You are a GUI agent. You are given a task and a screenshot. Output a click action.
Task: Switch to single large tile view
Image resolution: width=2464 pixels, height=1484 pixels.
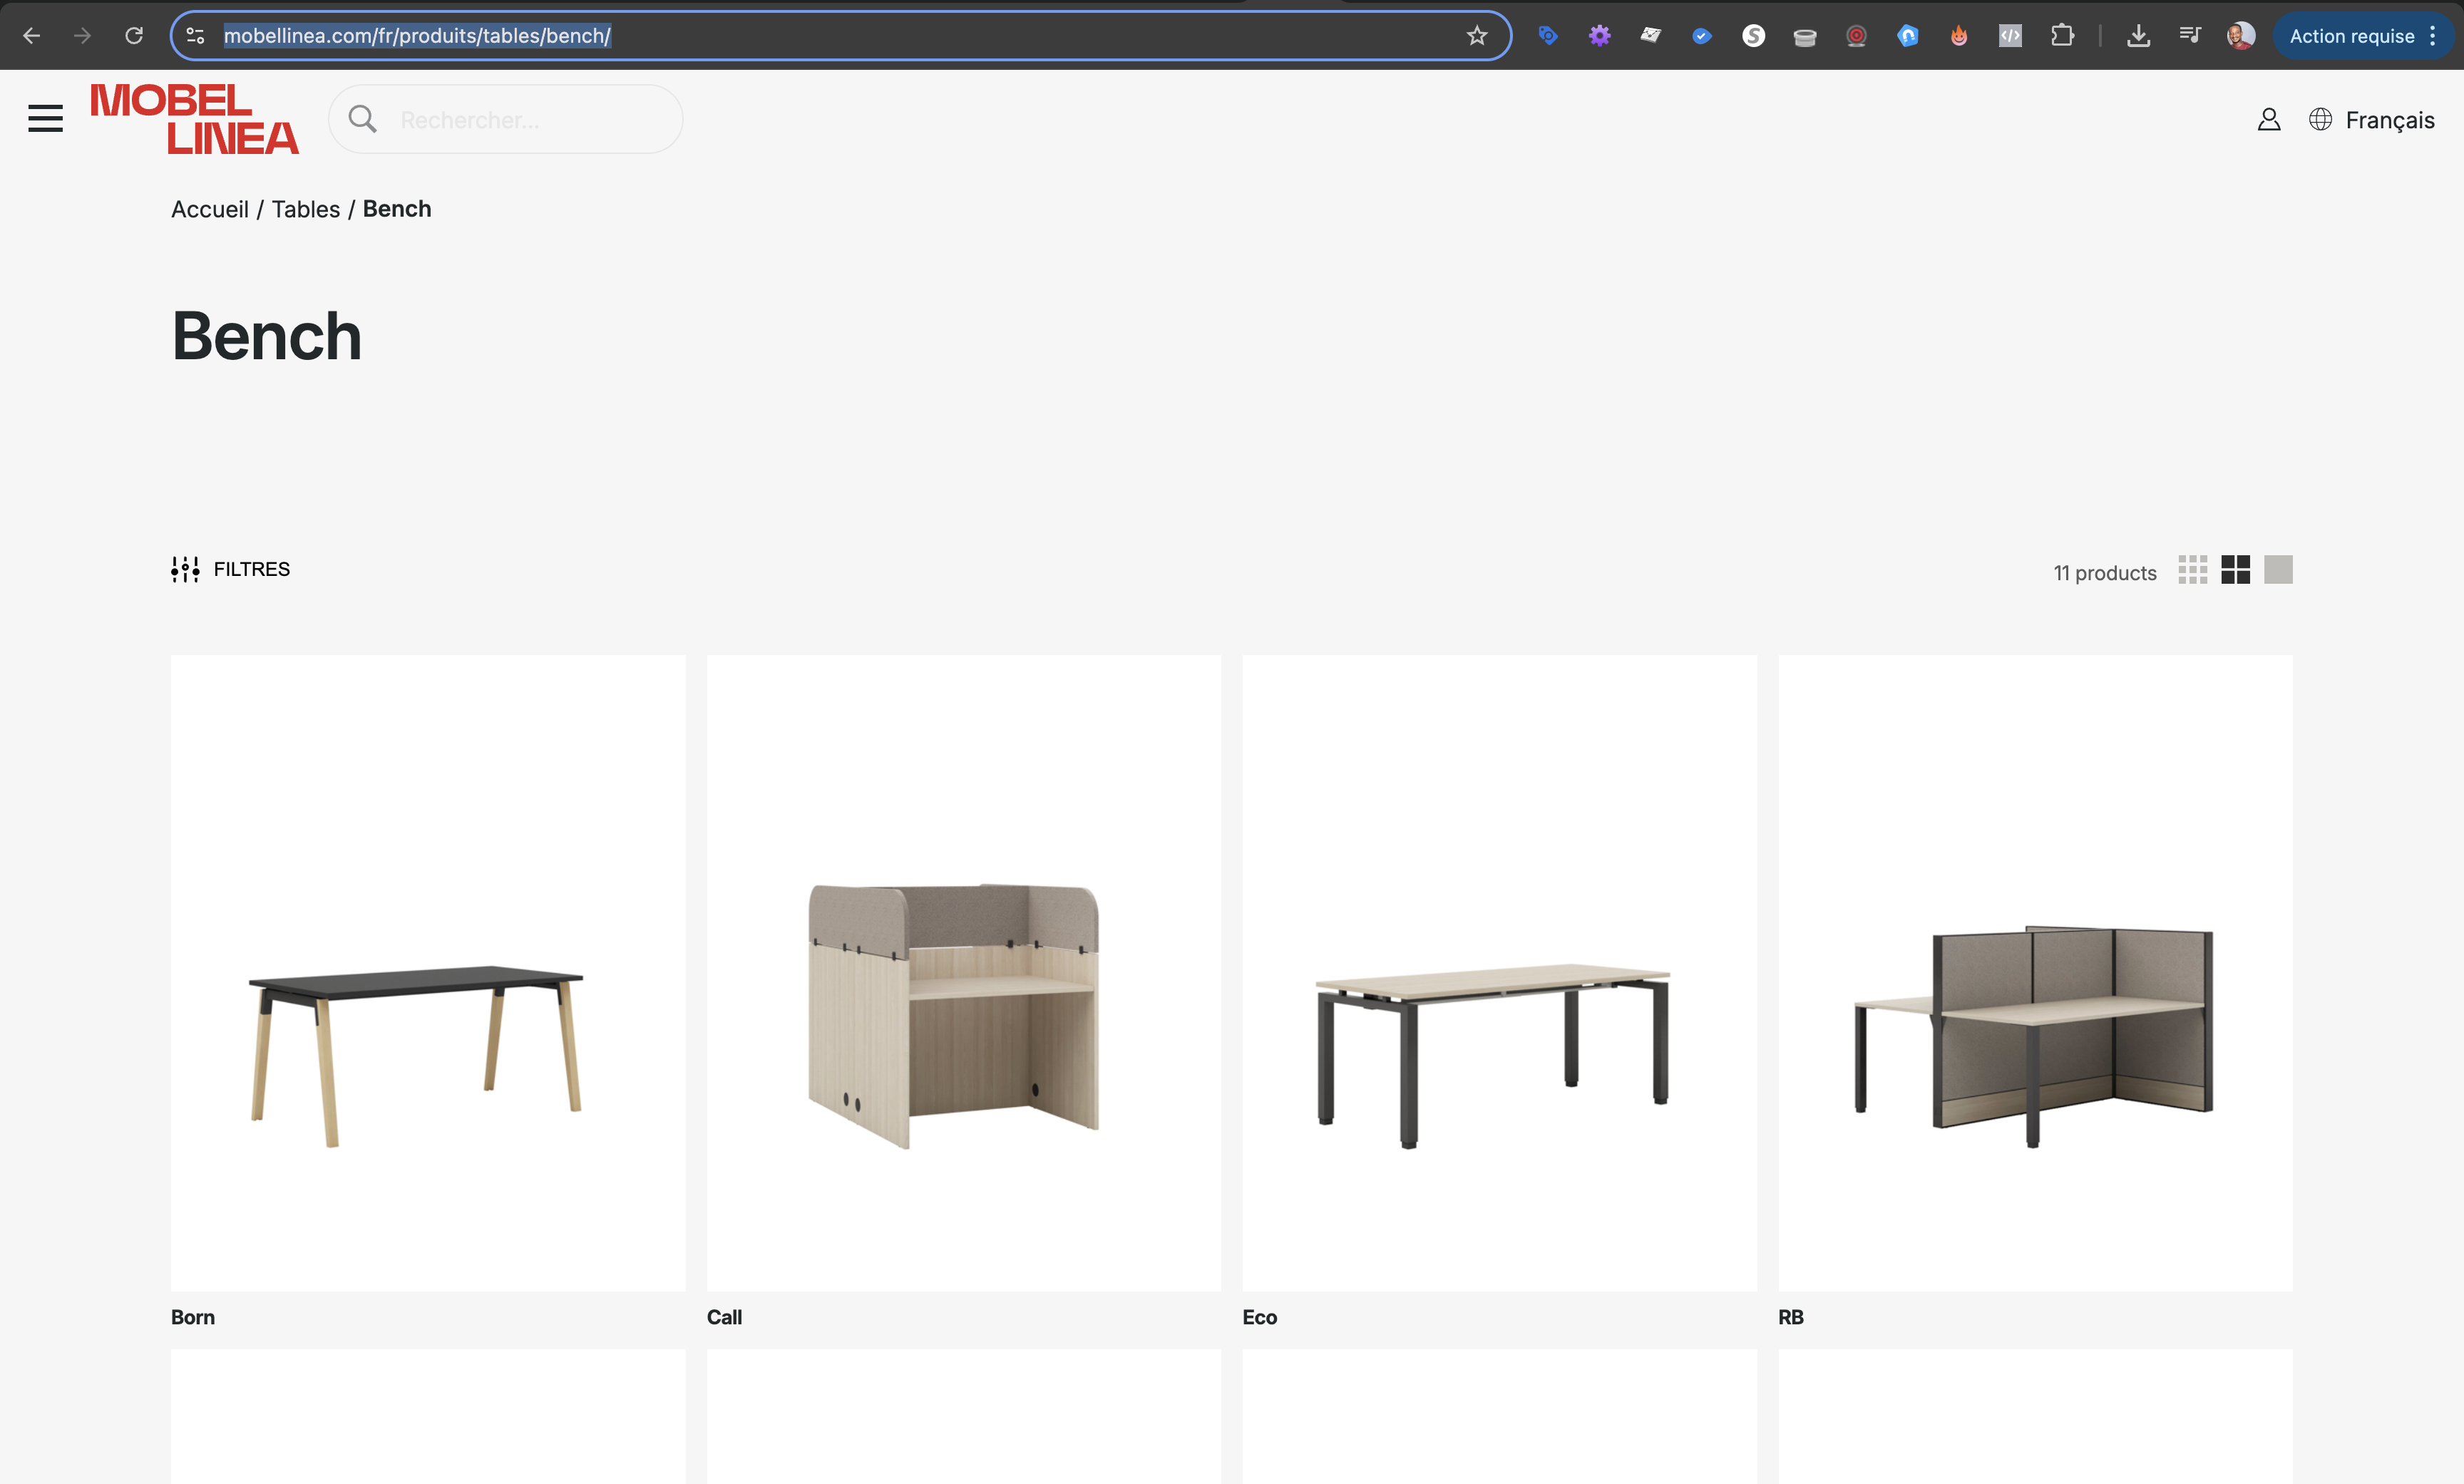coord(2278,570)
